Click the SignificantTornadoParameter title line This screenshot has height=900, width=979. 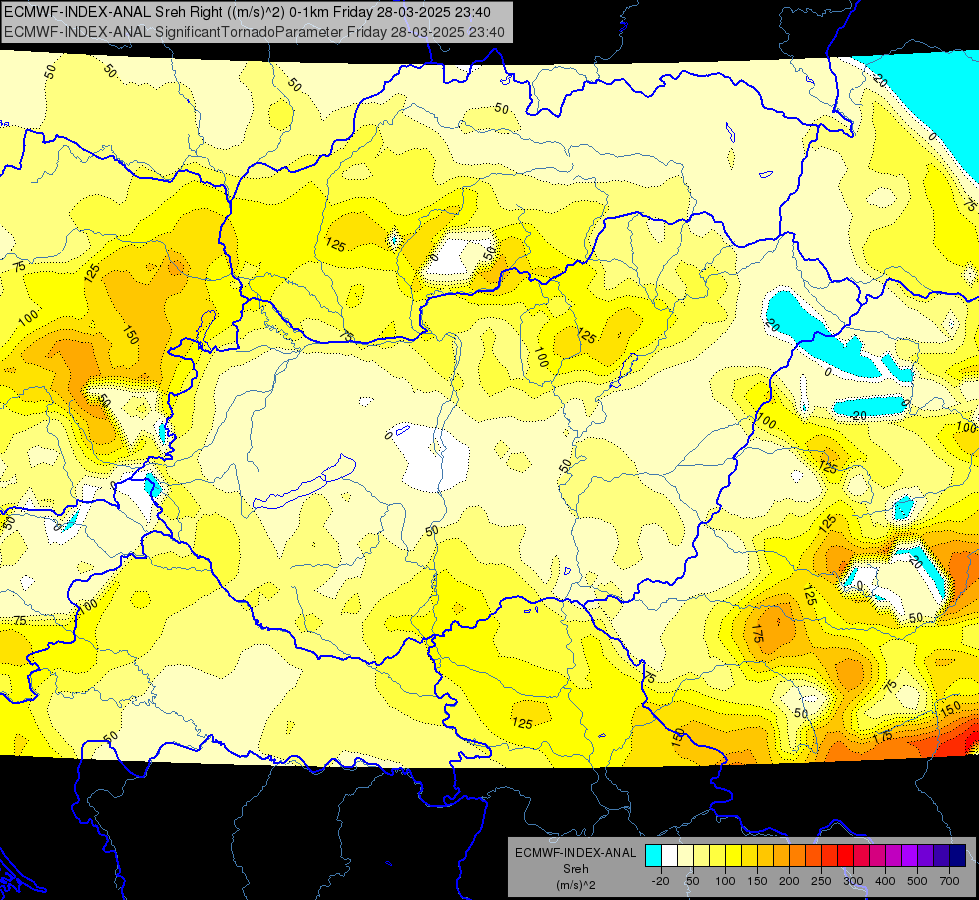(x=254, y=32)
